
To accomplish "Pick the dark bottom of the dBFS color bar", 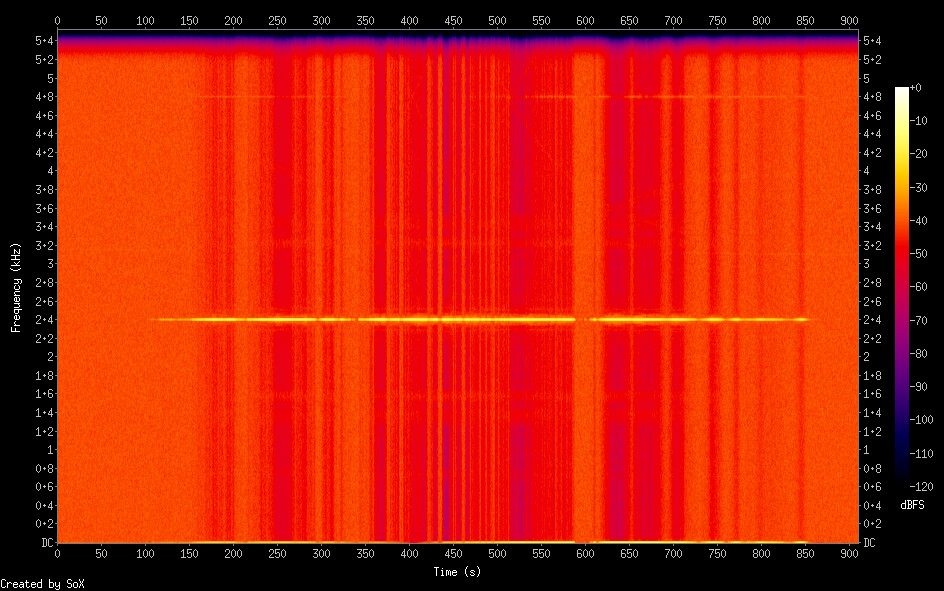I will coord(902,483).
